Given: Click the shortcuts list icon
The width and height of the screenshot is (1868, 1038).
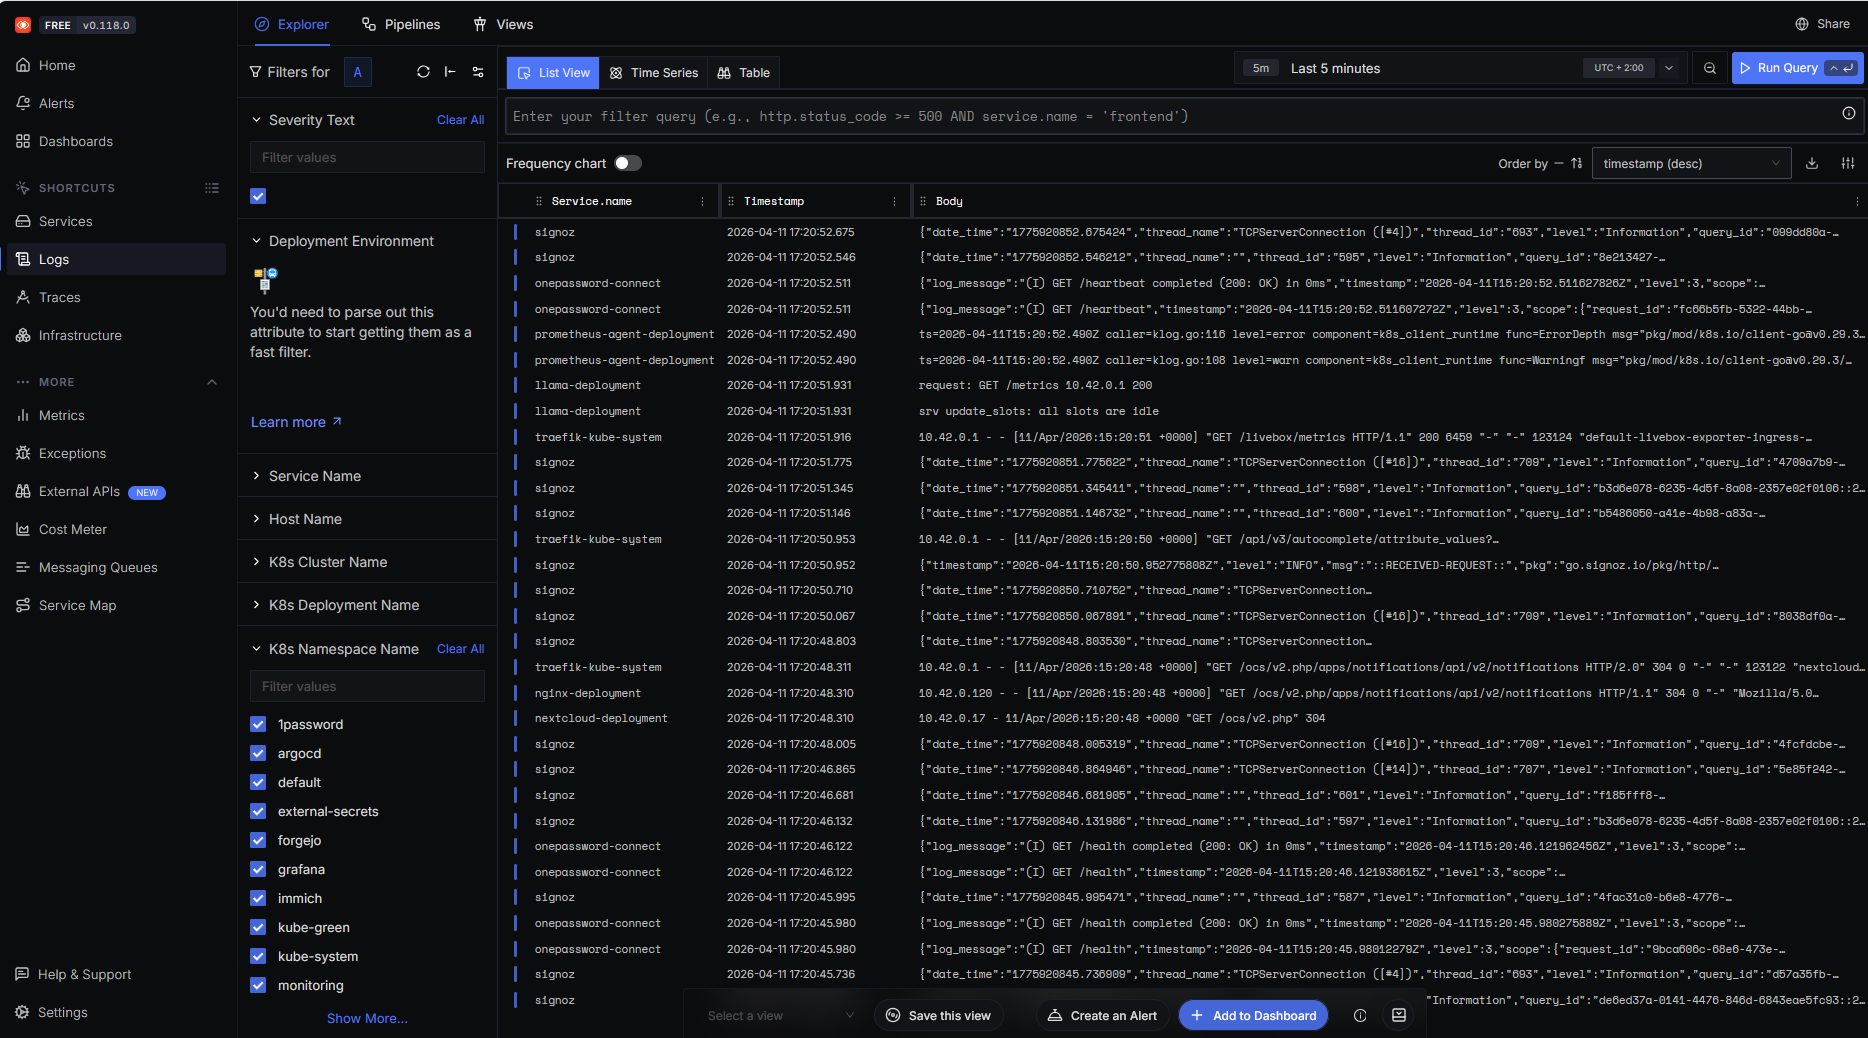Looking at the screenshot, I should click(x=212, y=188).
